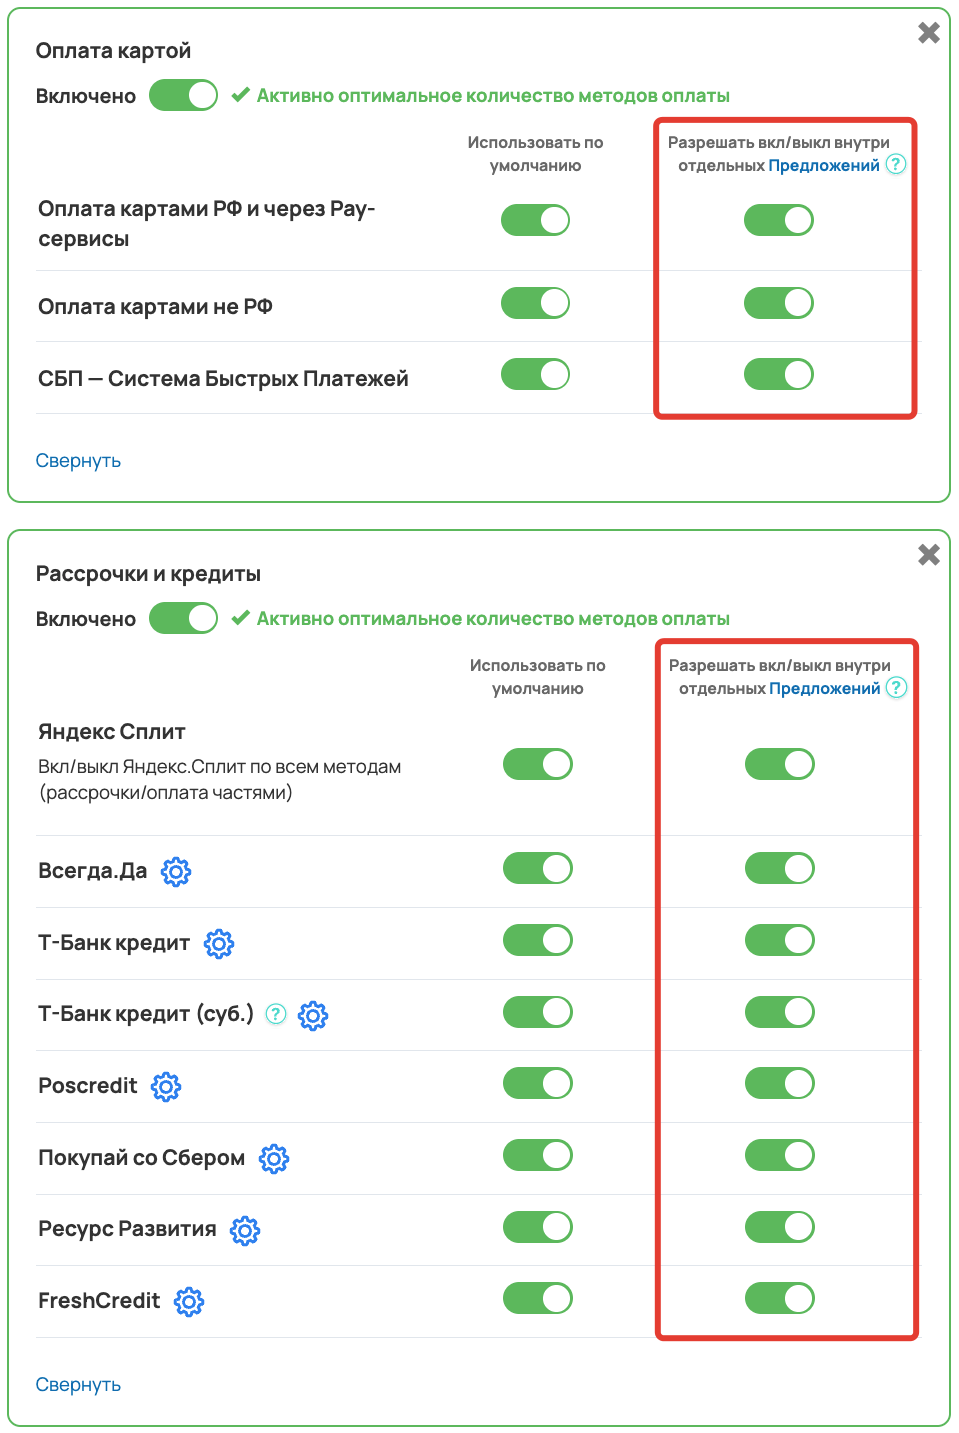Collapse the Оплата картой section via Свернуть
Screen dimensions: 959x1433
pos(78,460)
